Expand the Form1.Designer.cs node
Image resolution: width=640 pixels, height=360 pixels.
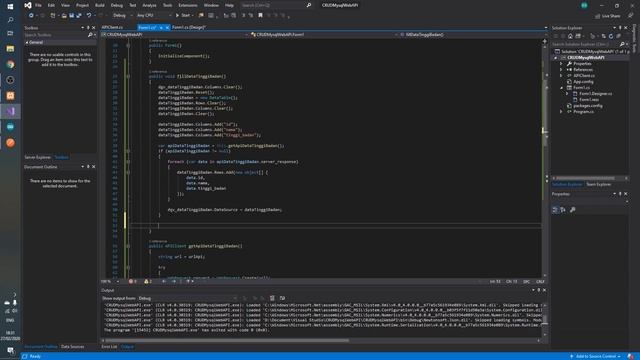pyautogui.click(x=567, y=94)
